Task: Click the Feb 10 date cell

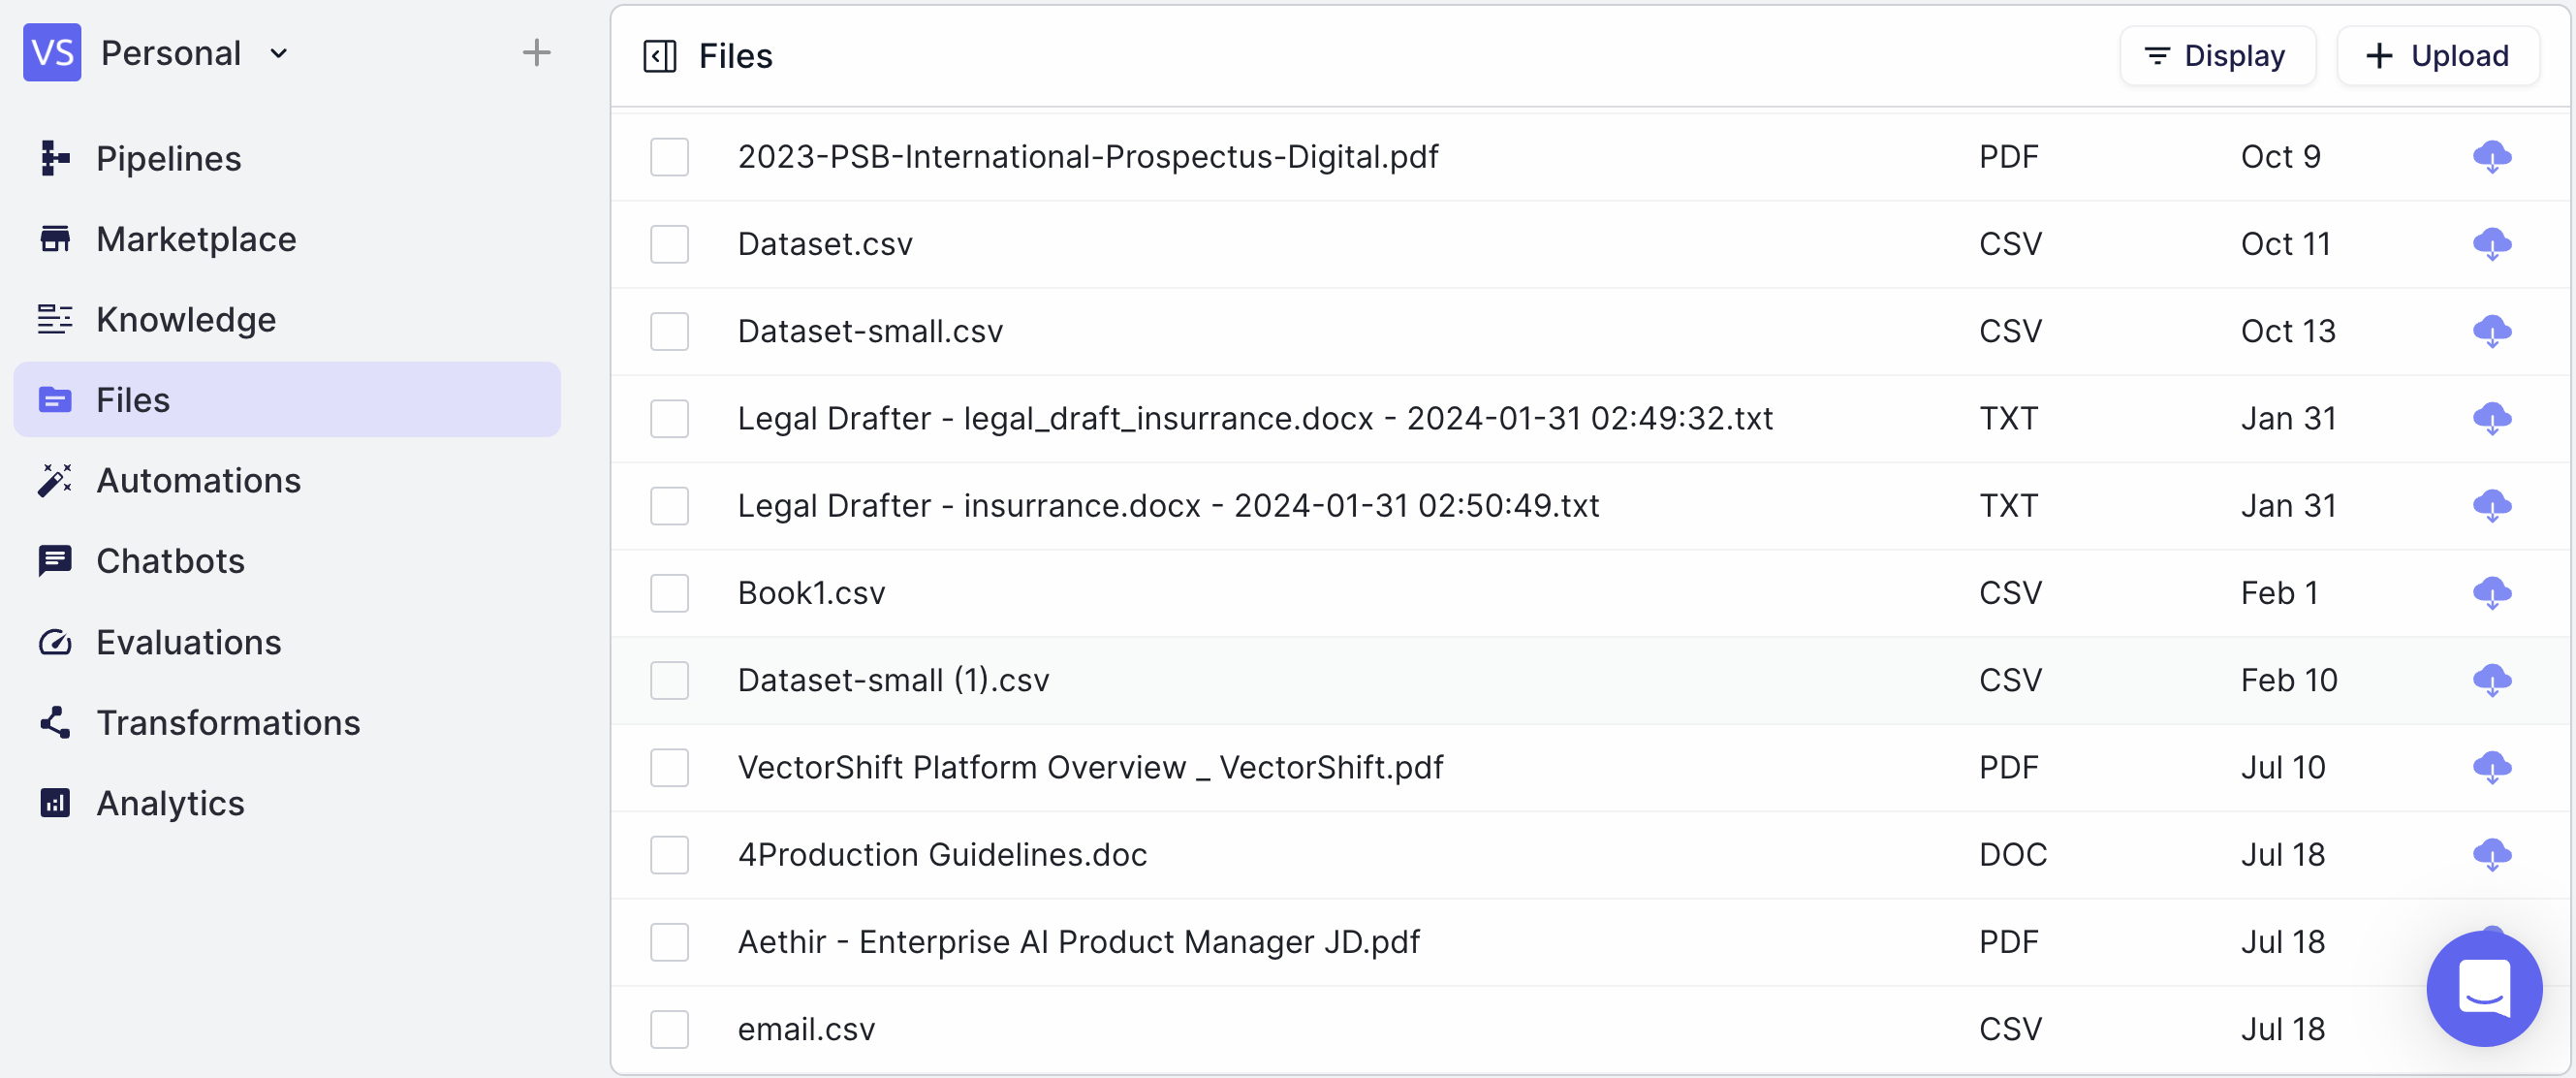Action: 2288,680
